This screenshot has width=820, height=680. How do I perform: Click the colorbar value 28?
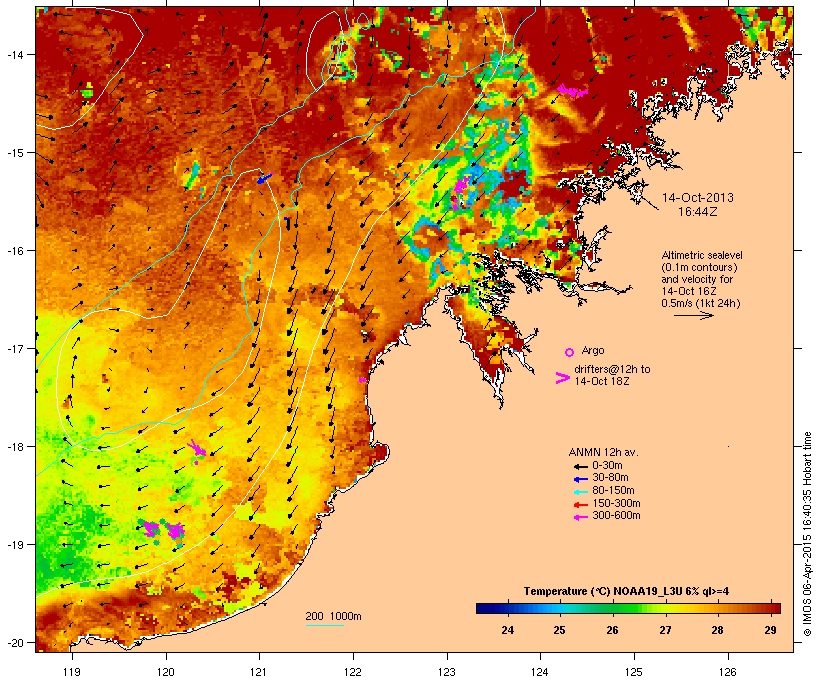pos(718,630)
